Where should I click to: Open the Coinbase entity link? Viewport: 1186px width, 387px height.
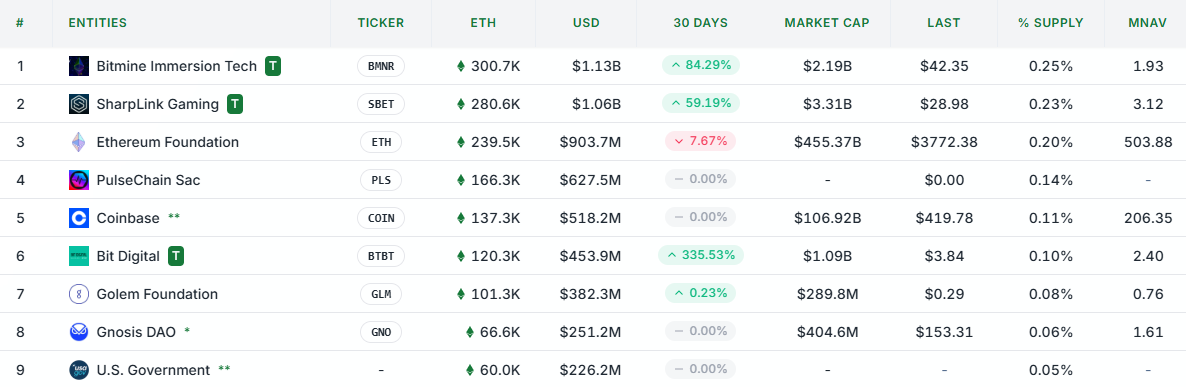pyautogui.click(x=128, y=218)
